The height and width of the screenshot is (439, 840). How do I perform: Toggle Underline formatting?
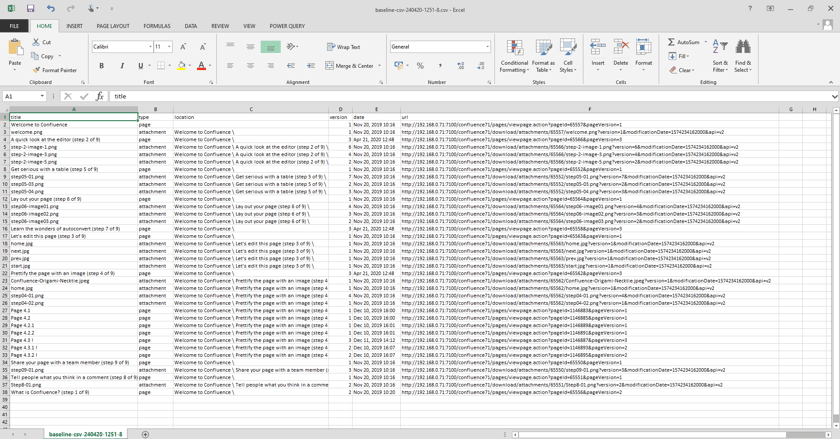tap(141, 65)
